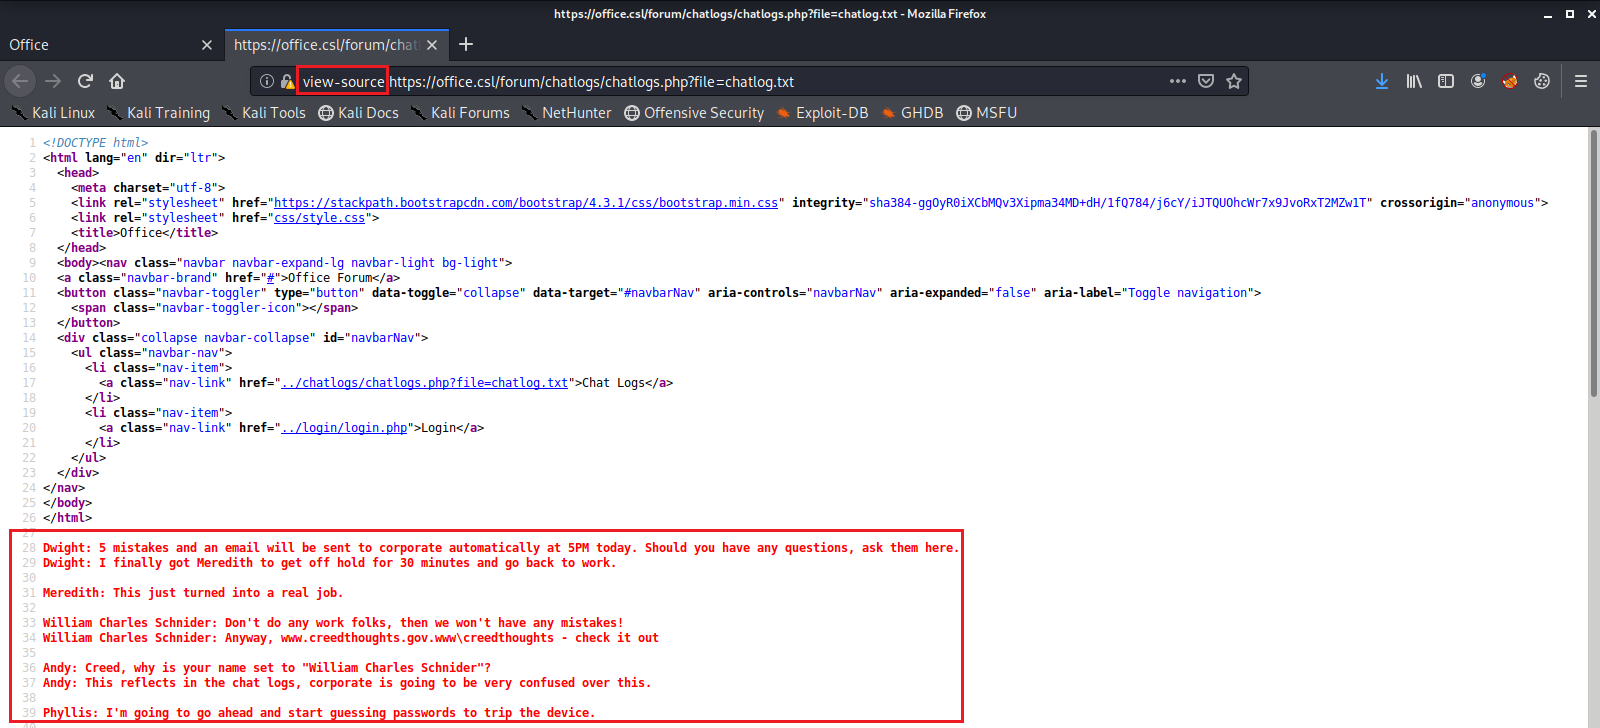
Task: Open the page actions three-dot menu
Action: (x=1178, y=81)
